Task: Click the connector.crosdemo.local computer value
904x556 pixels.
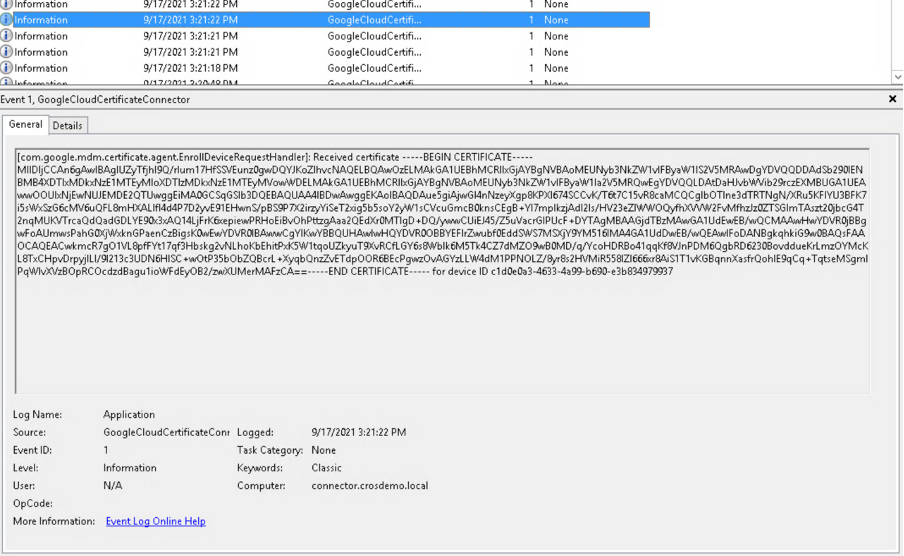Action: (x=369, y=486)
